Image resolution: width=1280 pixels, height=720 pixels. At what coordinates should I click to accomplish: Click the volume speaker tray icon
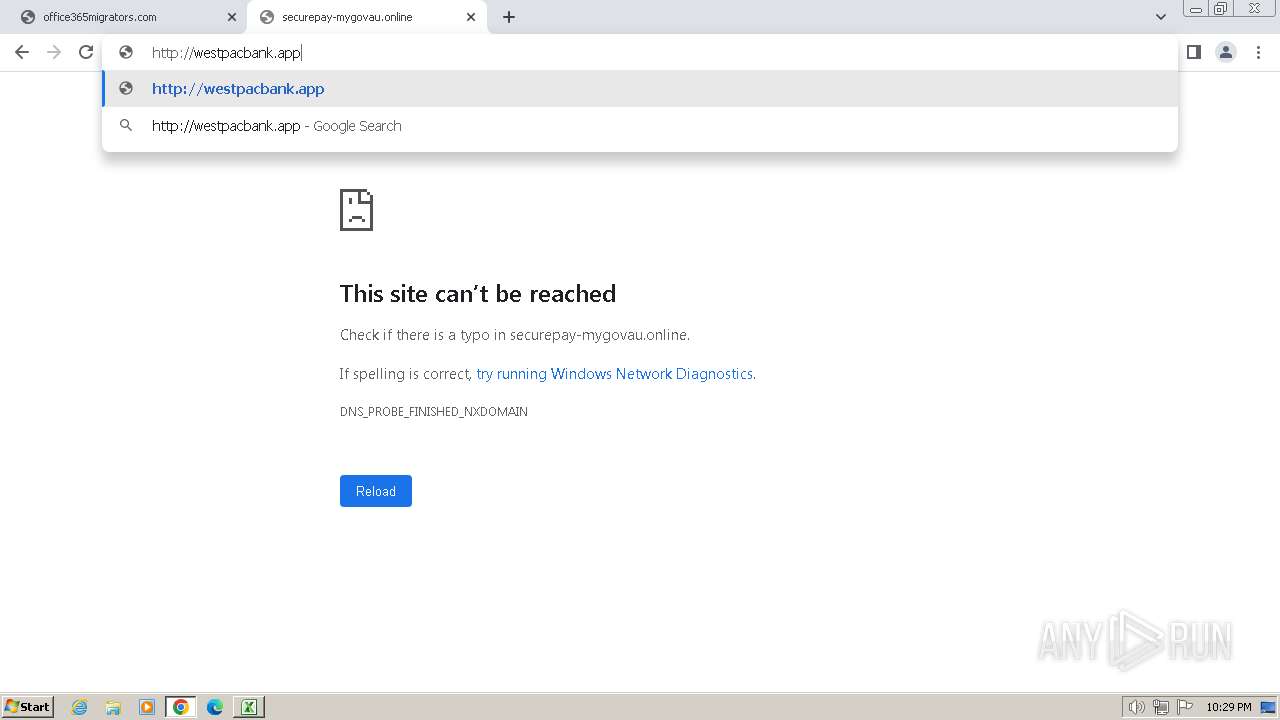click(1136, 707)
